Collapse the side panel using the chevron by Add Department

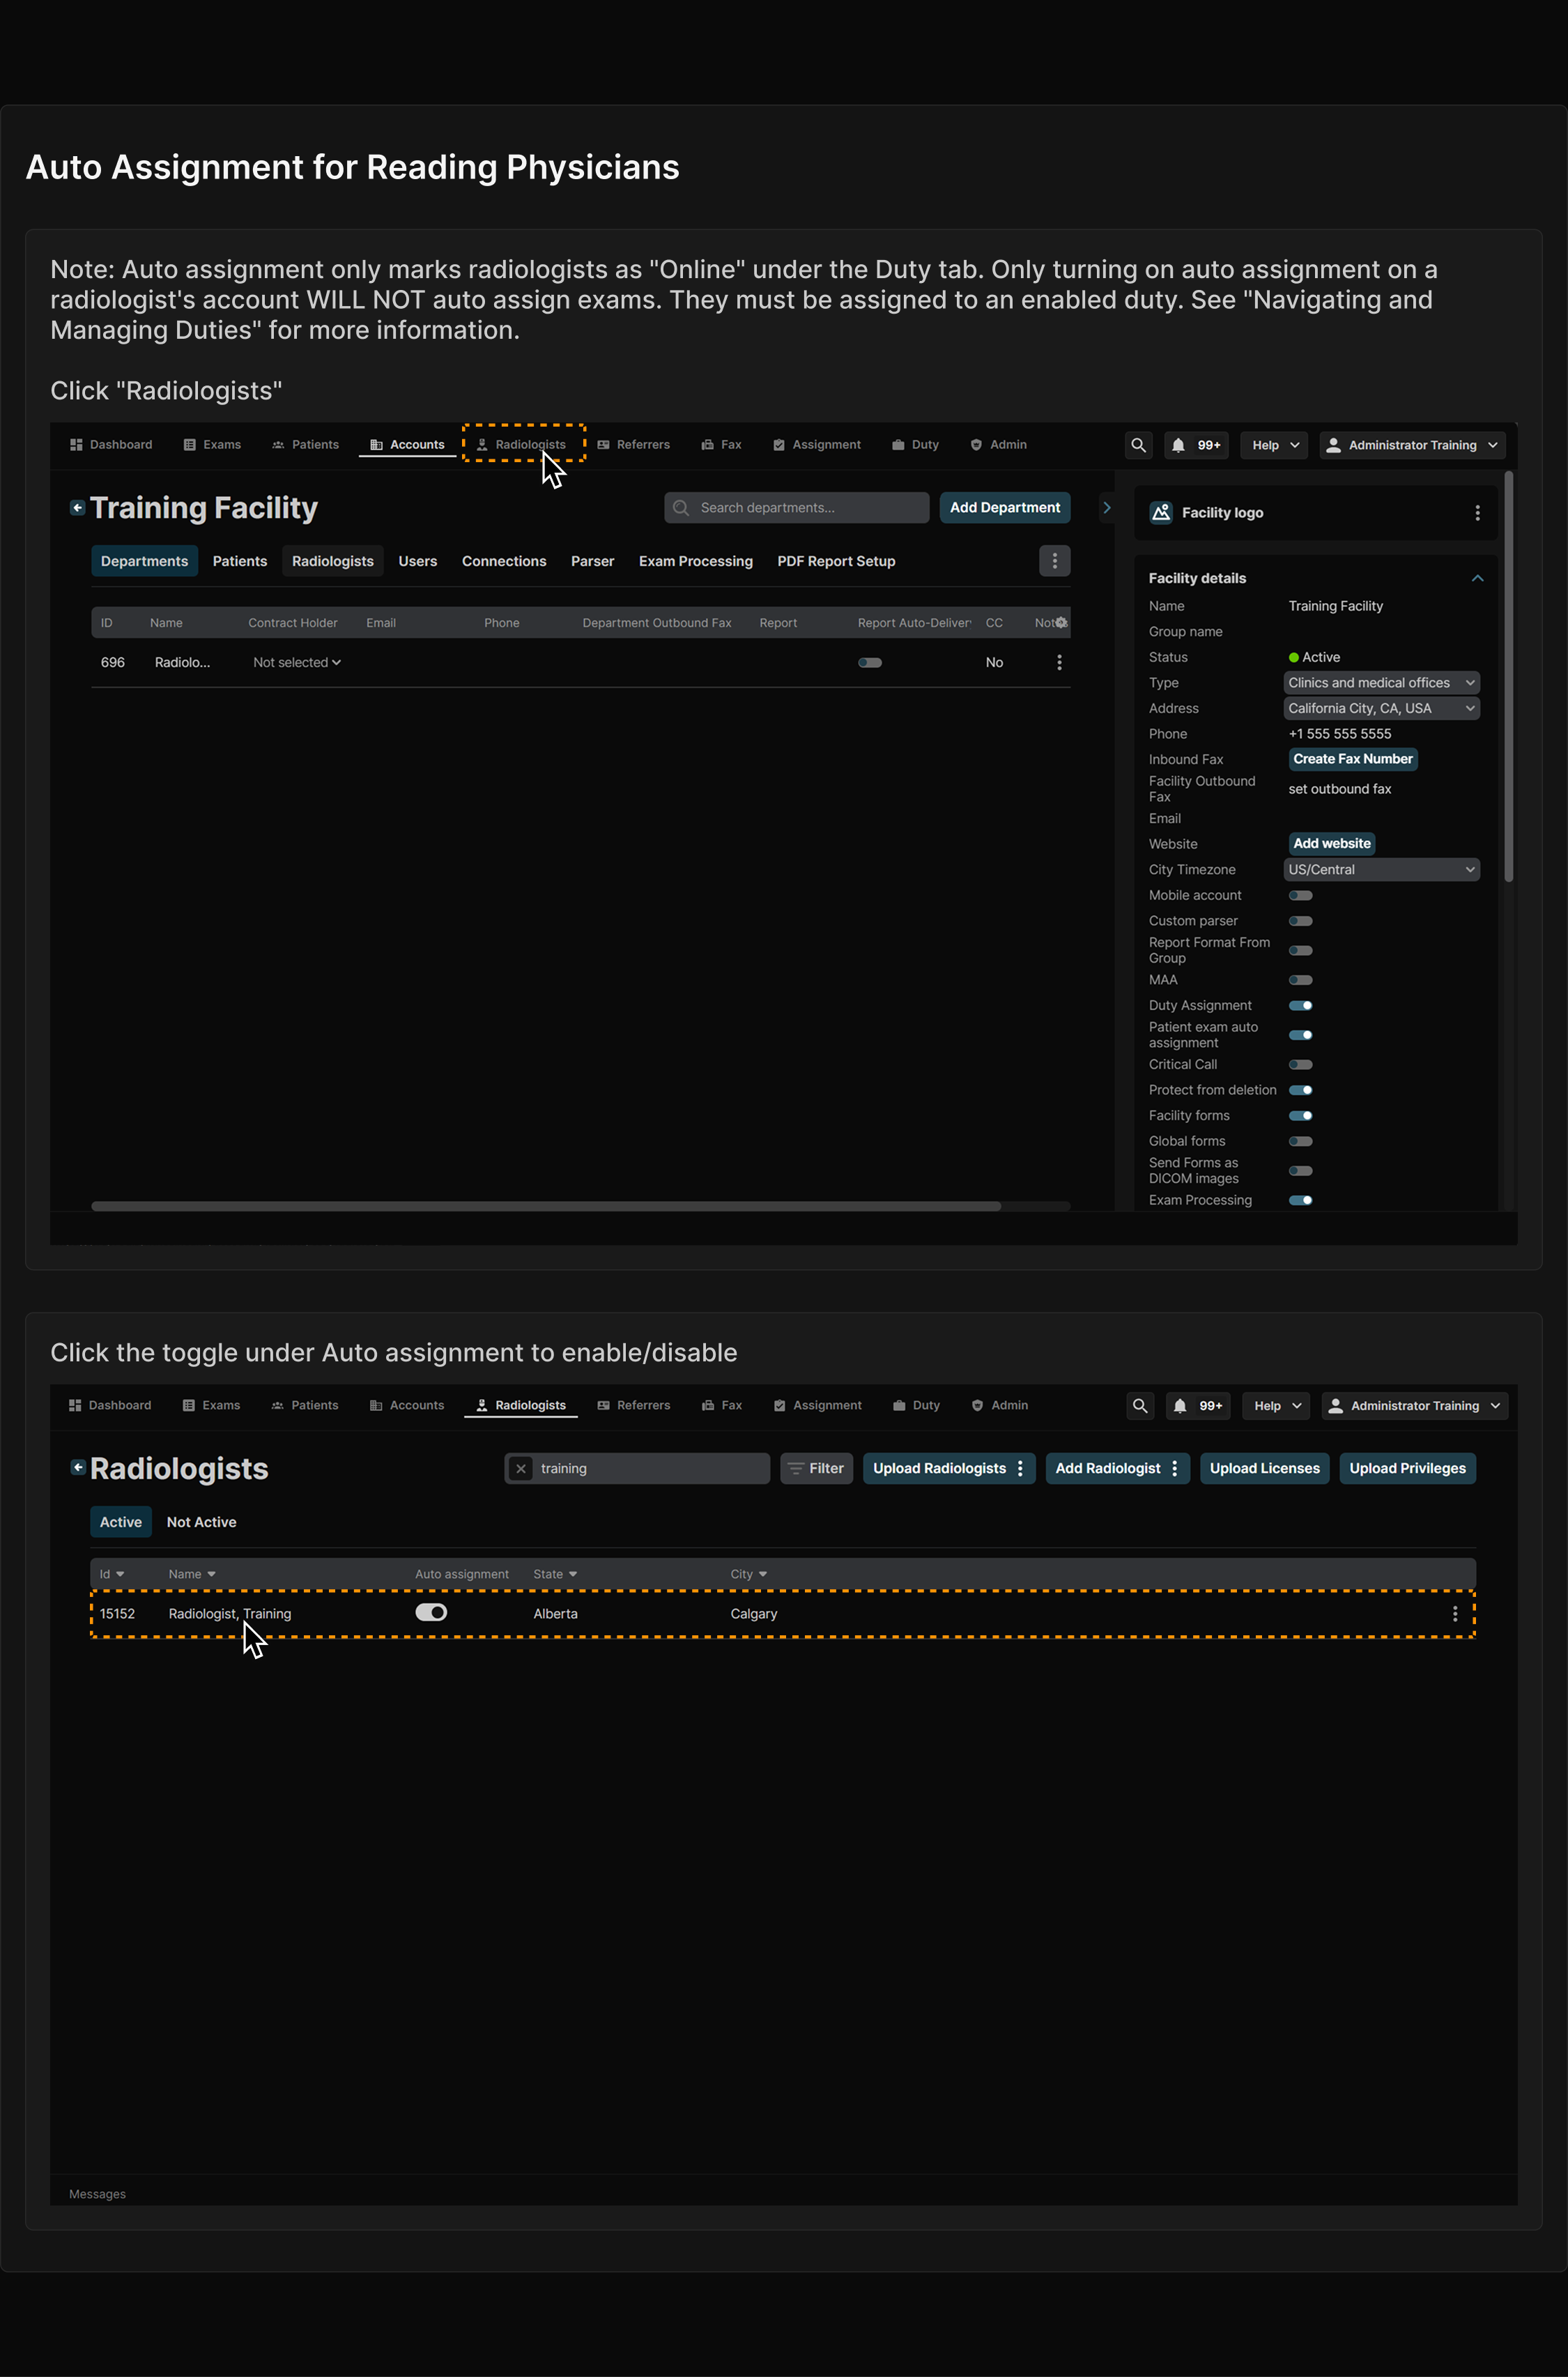point(1107,507)
